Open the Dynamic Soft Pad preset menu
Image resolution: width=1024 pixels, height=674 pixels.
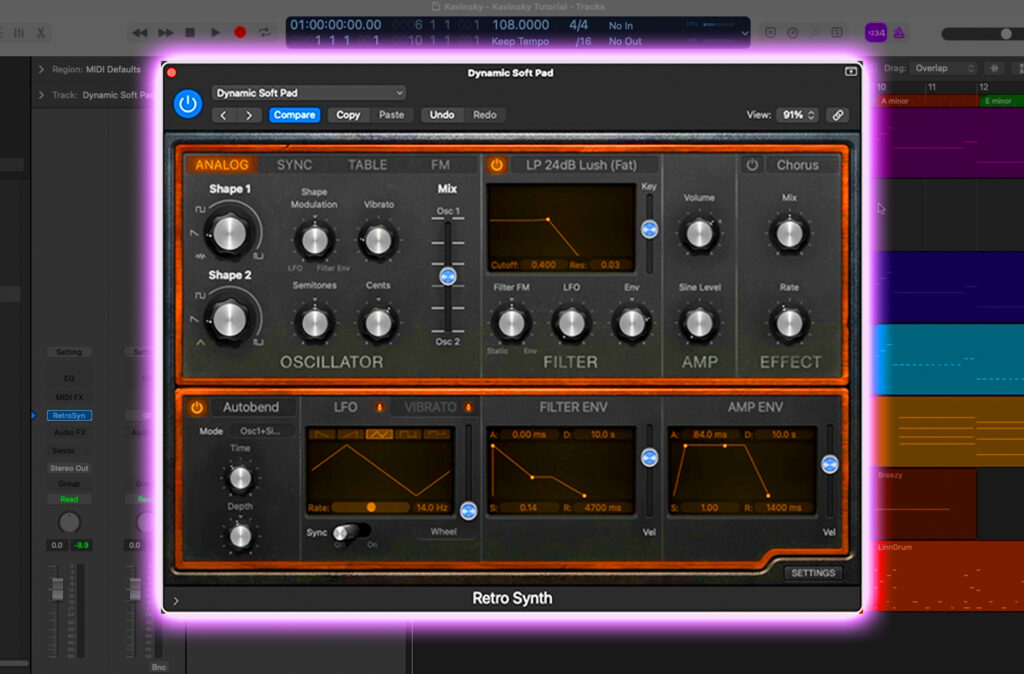click(308, 91)
